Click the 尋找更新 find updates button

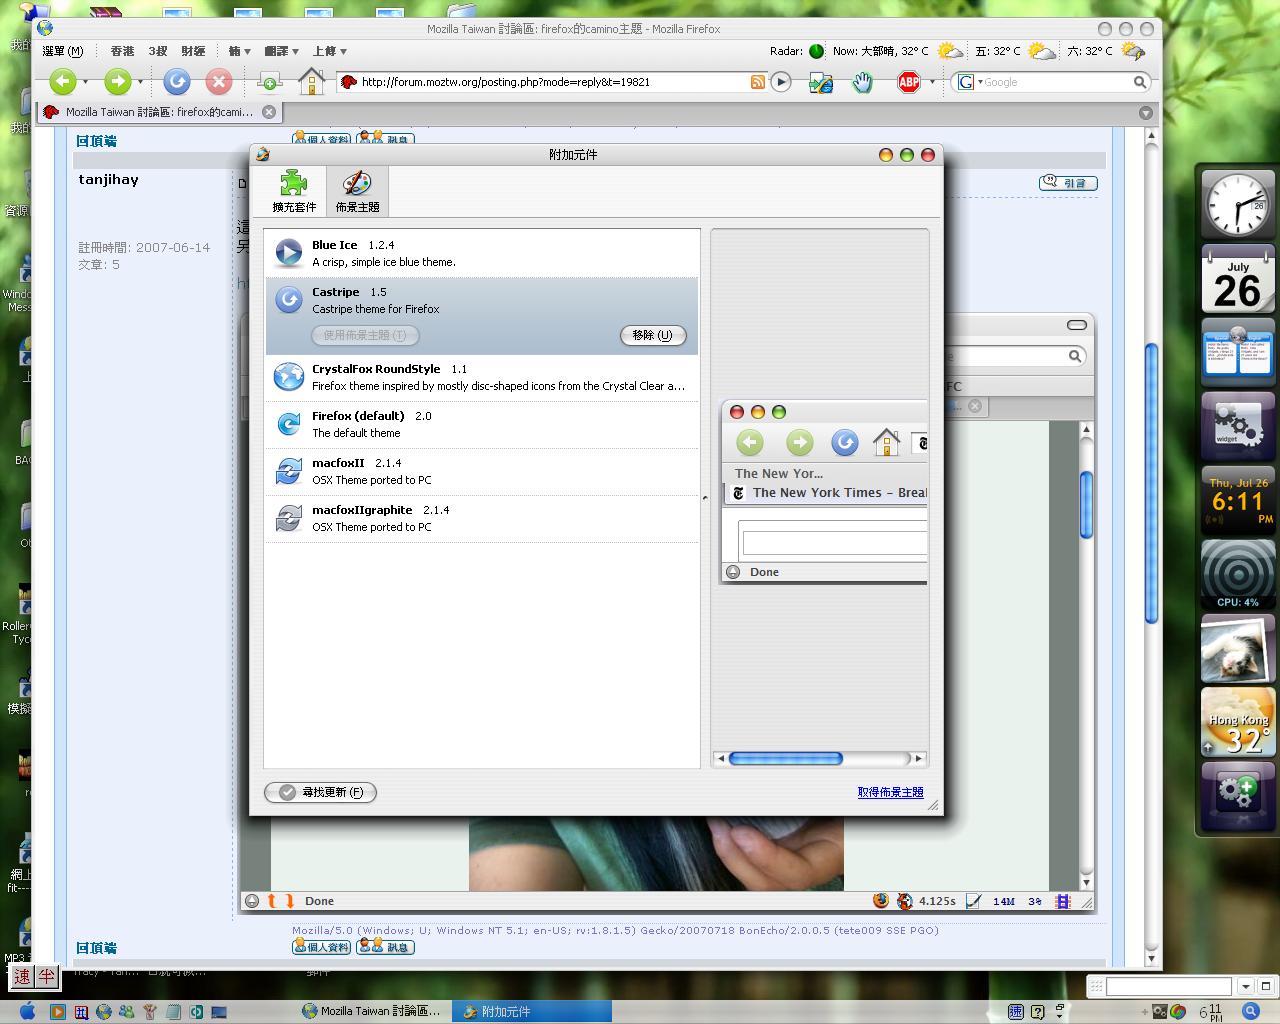point(320,792)
